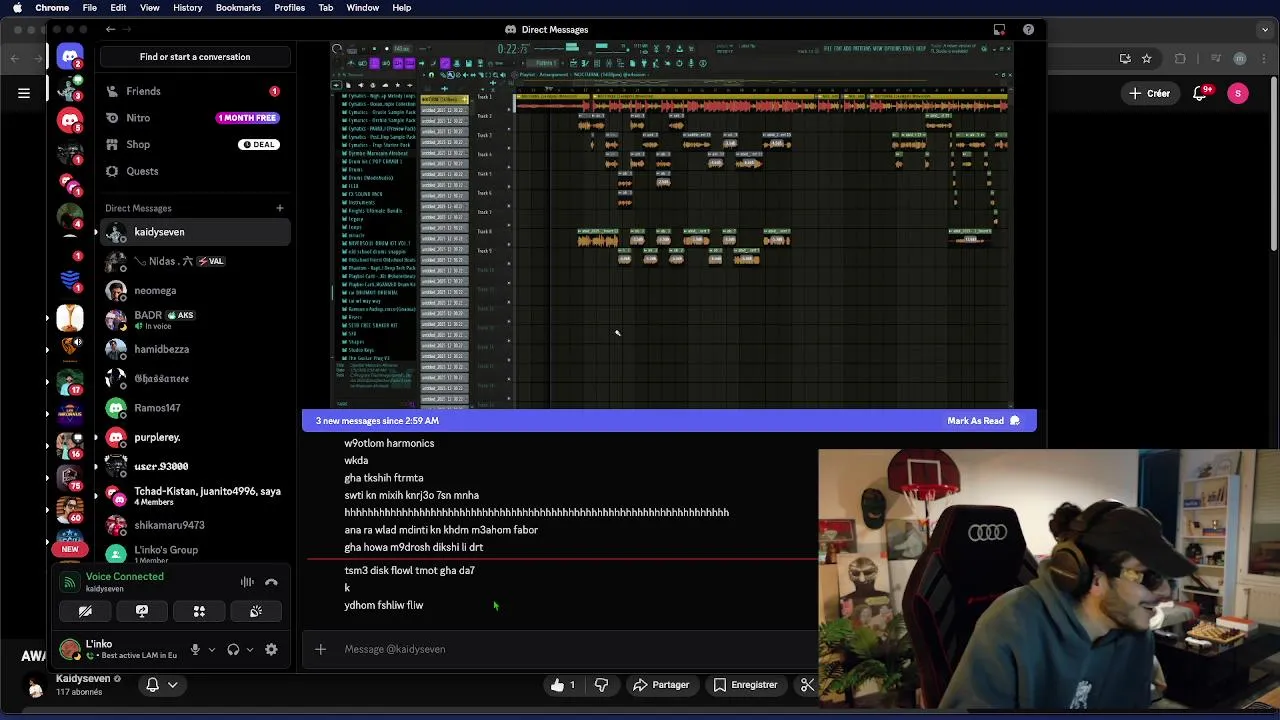
Task: Click the Partager share button
Action: 661,685
